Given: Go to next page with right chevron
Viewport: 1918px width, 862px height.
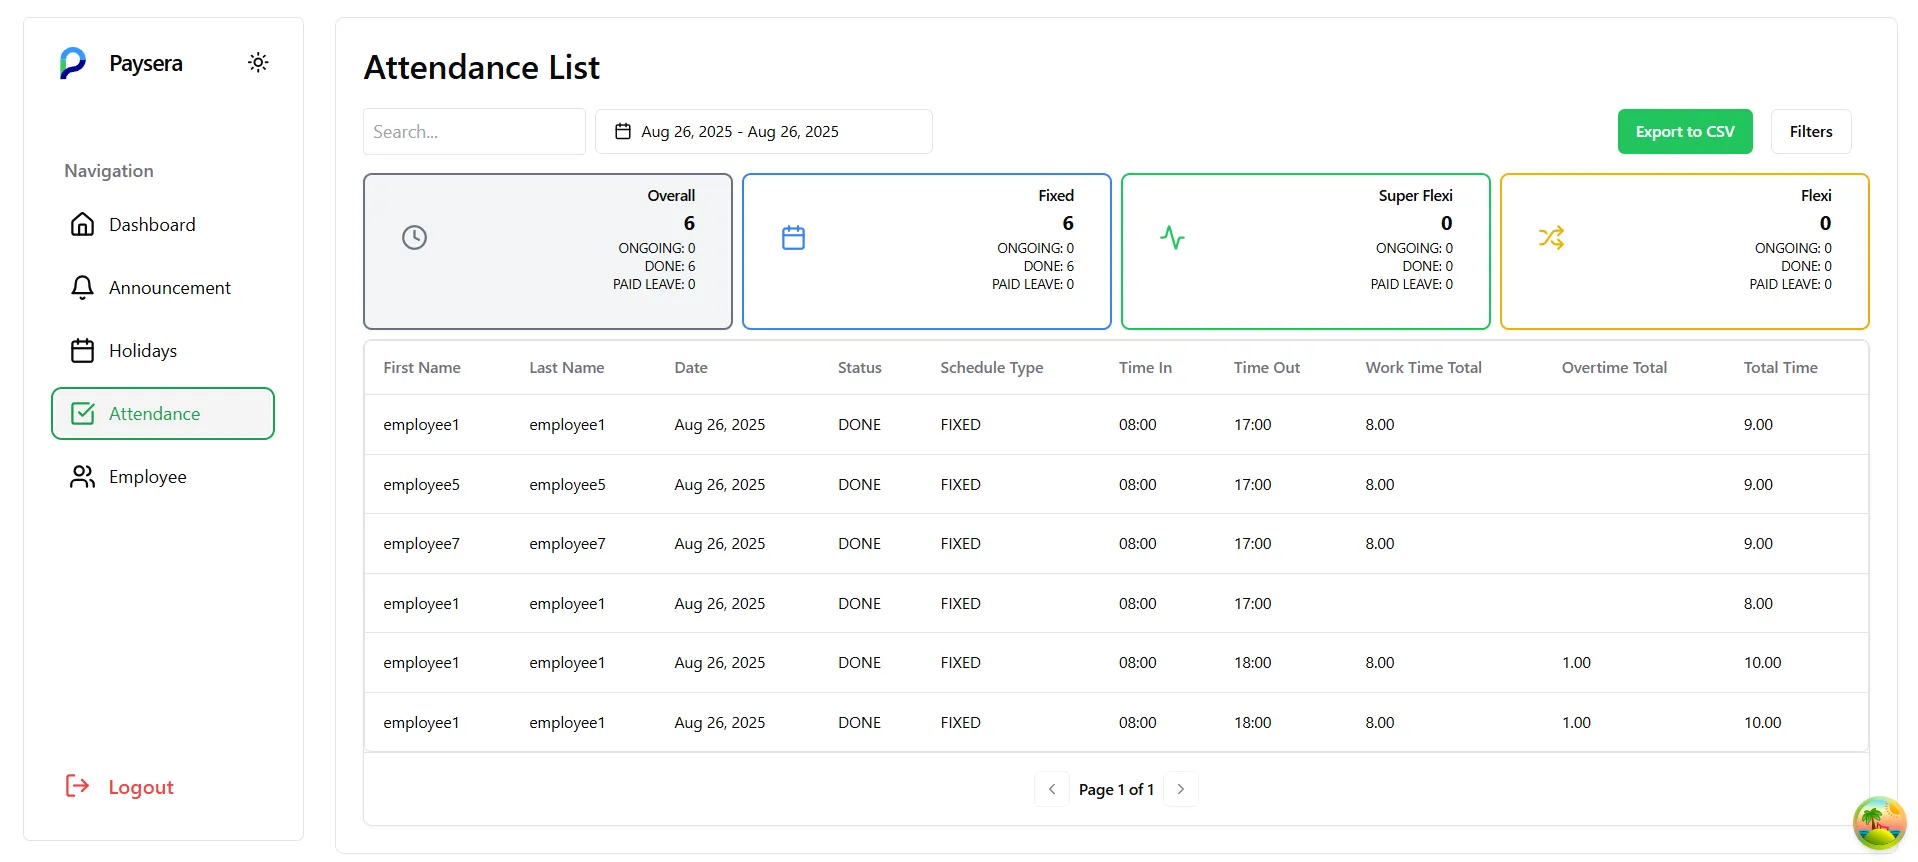Looking at the screenshot, I should pos(1181,789).
